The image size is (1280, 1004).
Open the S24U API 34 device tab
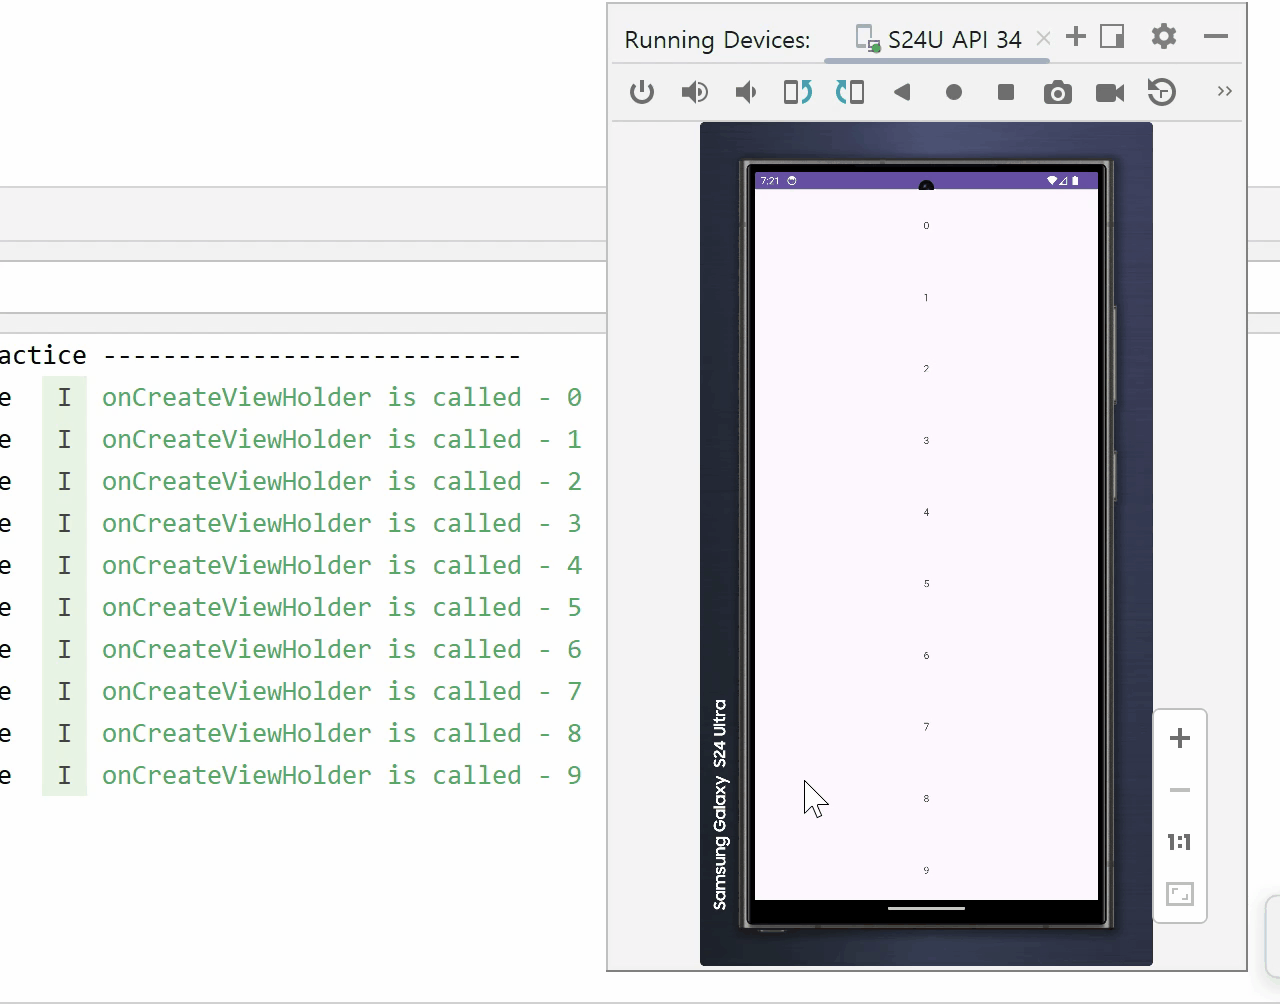click(940, 39)
